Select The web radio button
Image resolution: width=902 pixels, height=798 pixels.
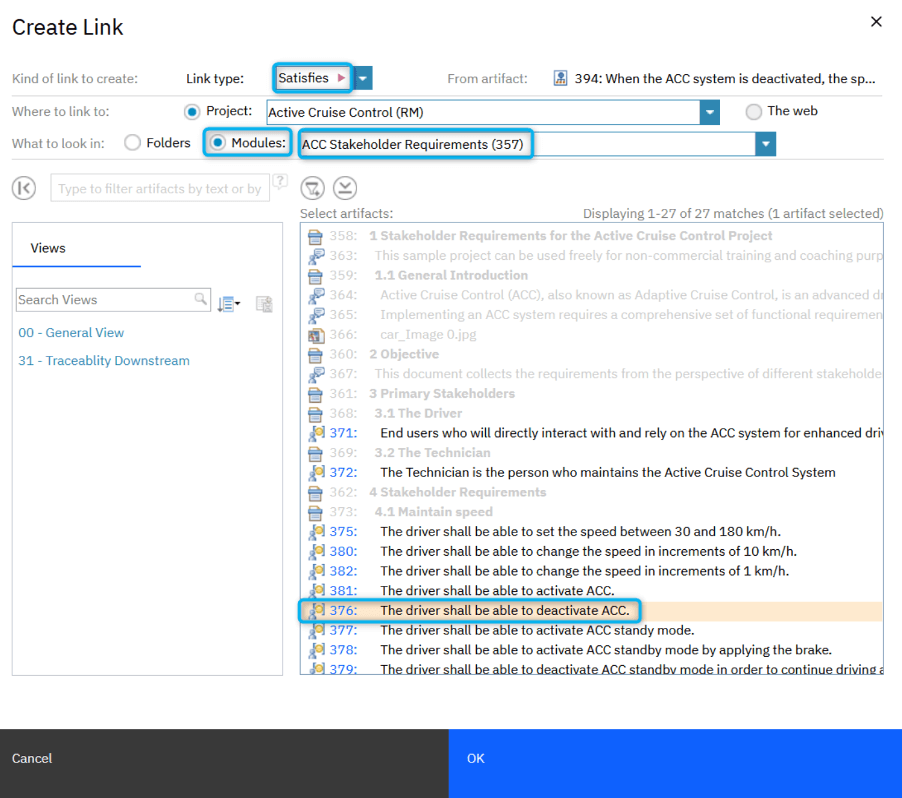(x=754, y=111)
